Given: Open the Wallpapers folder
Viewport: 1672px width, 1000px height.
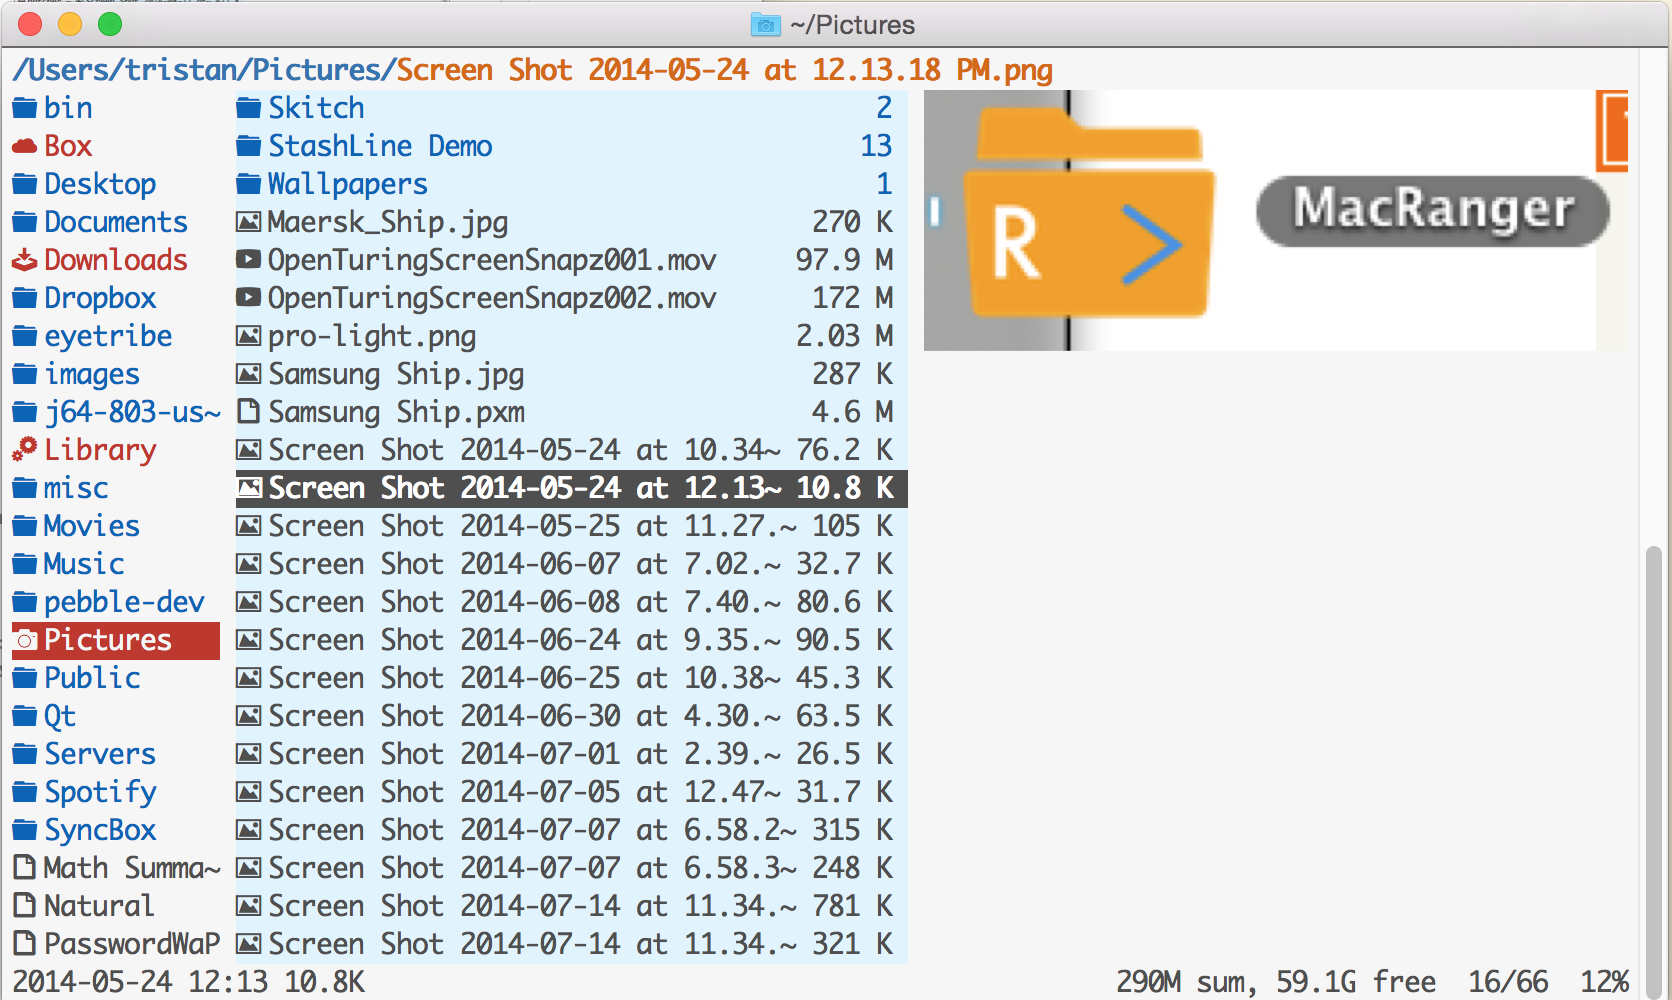Looking at the screenshot, I should tap(347, 184).
